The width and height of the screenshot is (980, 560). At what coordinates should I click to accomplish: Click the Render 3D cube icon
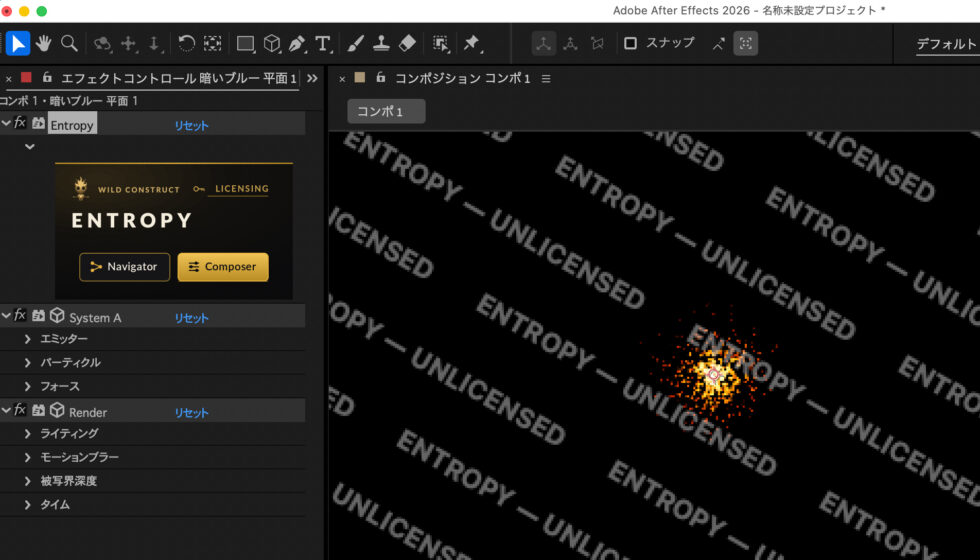click(x=57, y=410)
